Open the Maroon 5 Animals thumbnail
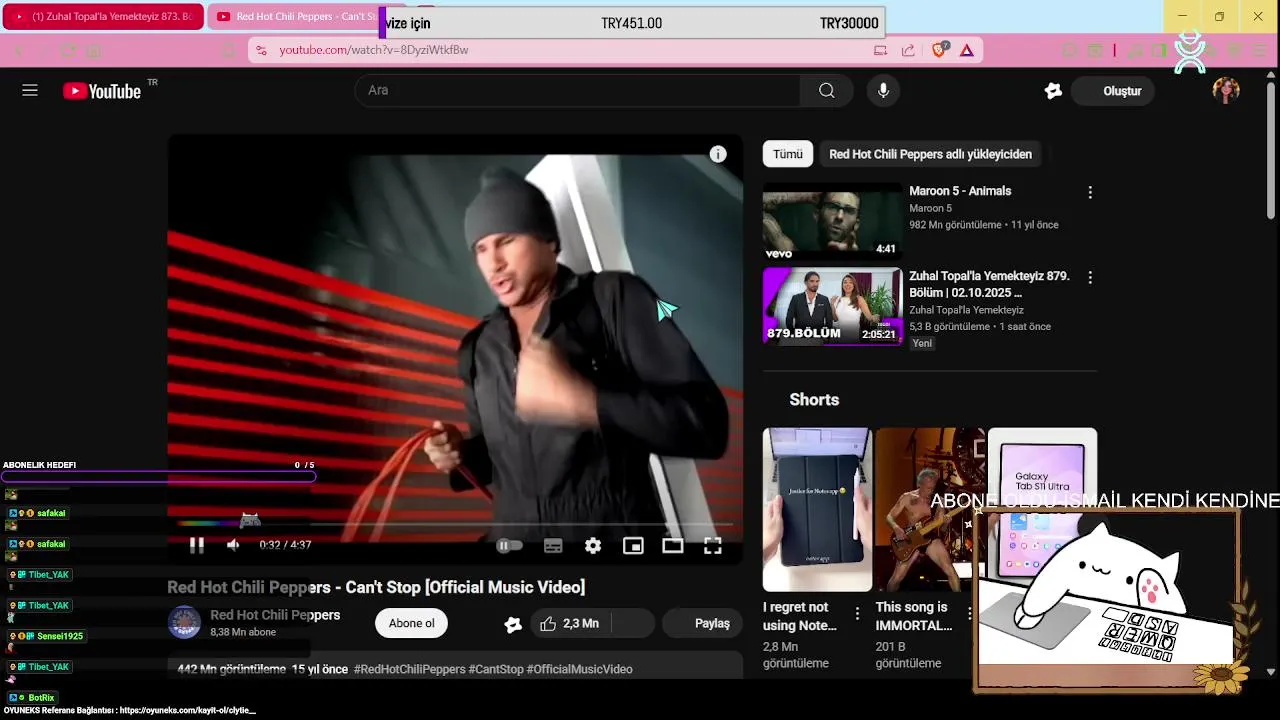The height and width of the screenshot is (720, 1280). coord(832,221)
